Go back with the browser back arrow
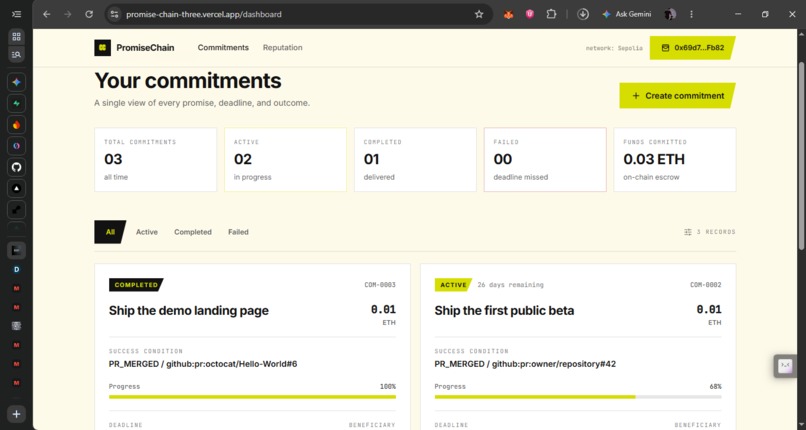Viewport: 806px width, 430px height. click(x=47, y=14)
